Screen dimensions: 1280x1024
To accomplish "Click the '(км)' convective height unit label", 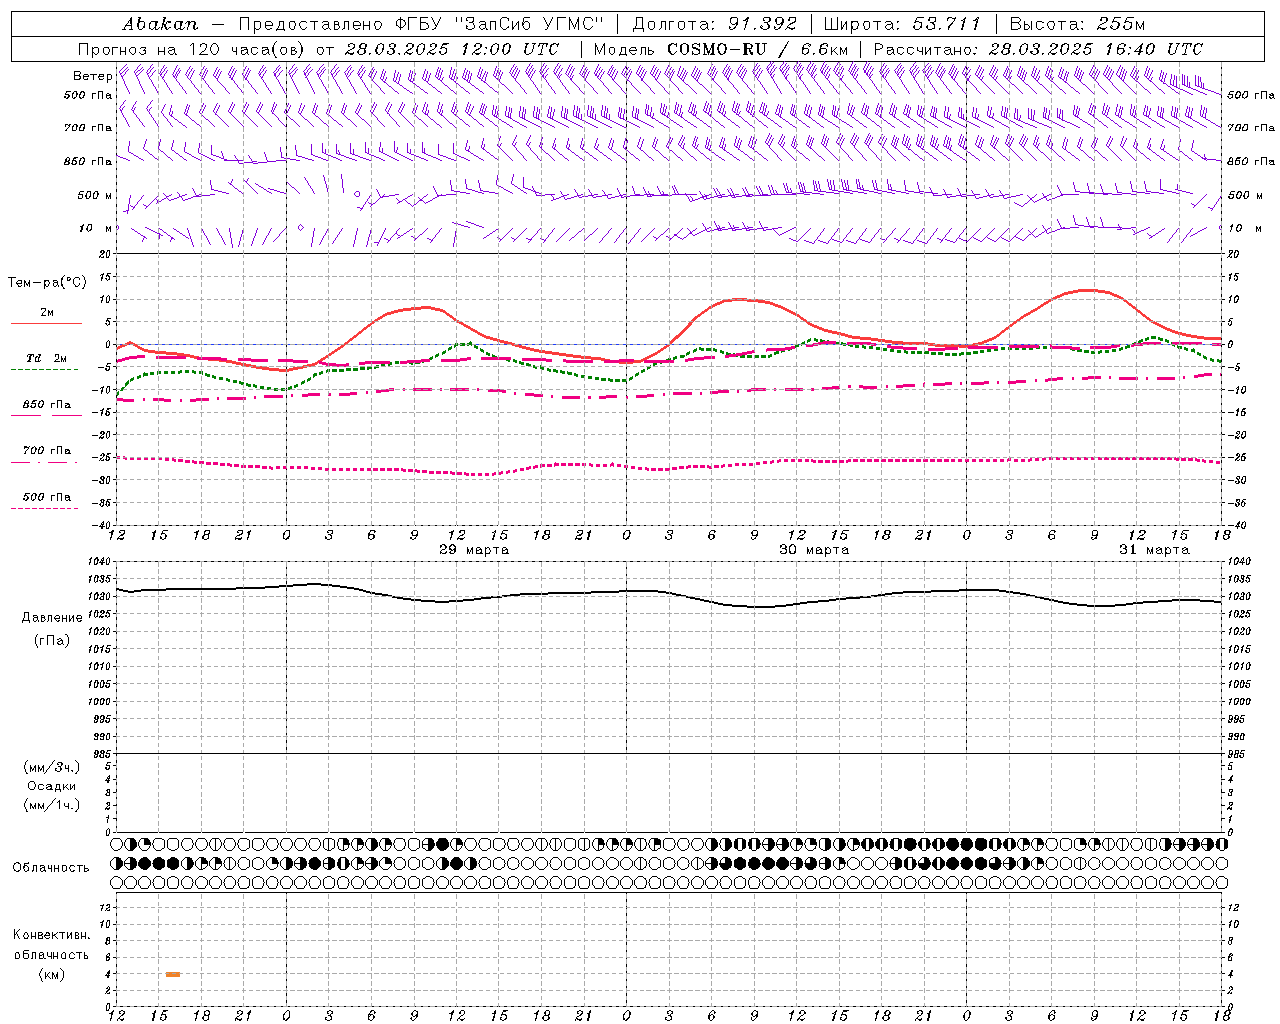I will [x=51, y=974].
